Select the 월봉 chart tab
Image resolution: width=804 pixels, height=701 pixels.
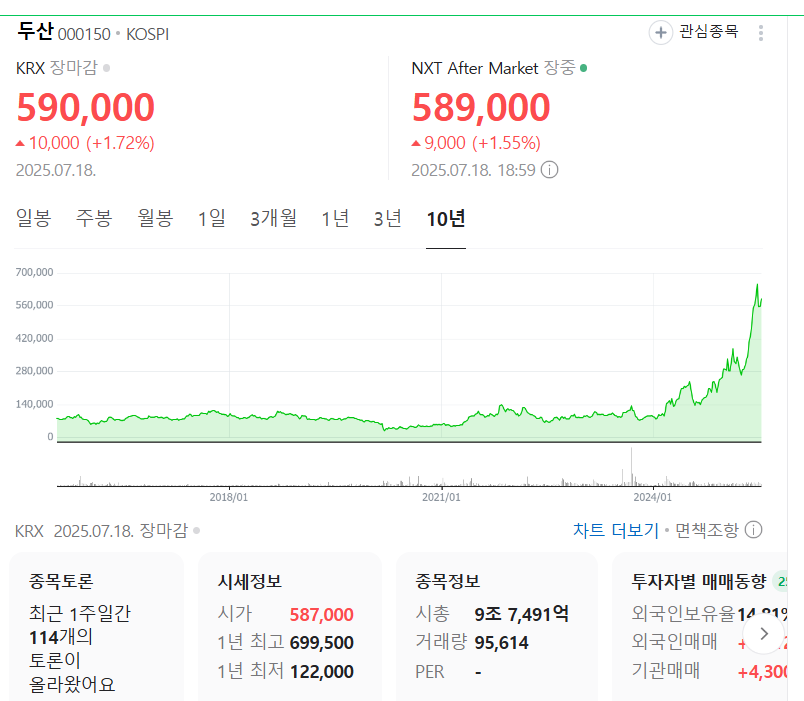(155, 218)
